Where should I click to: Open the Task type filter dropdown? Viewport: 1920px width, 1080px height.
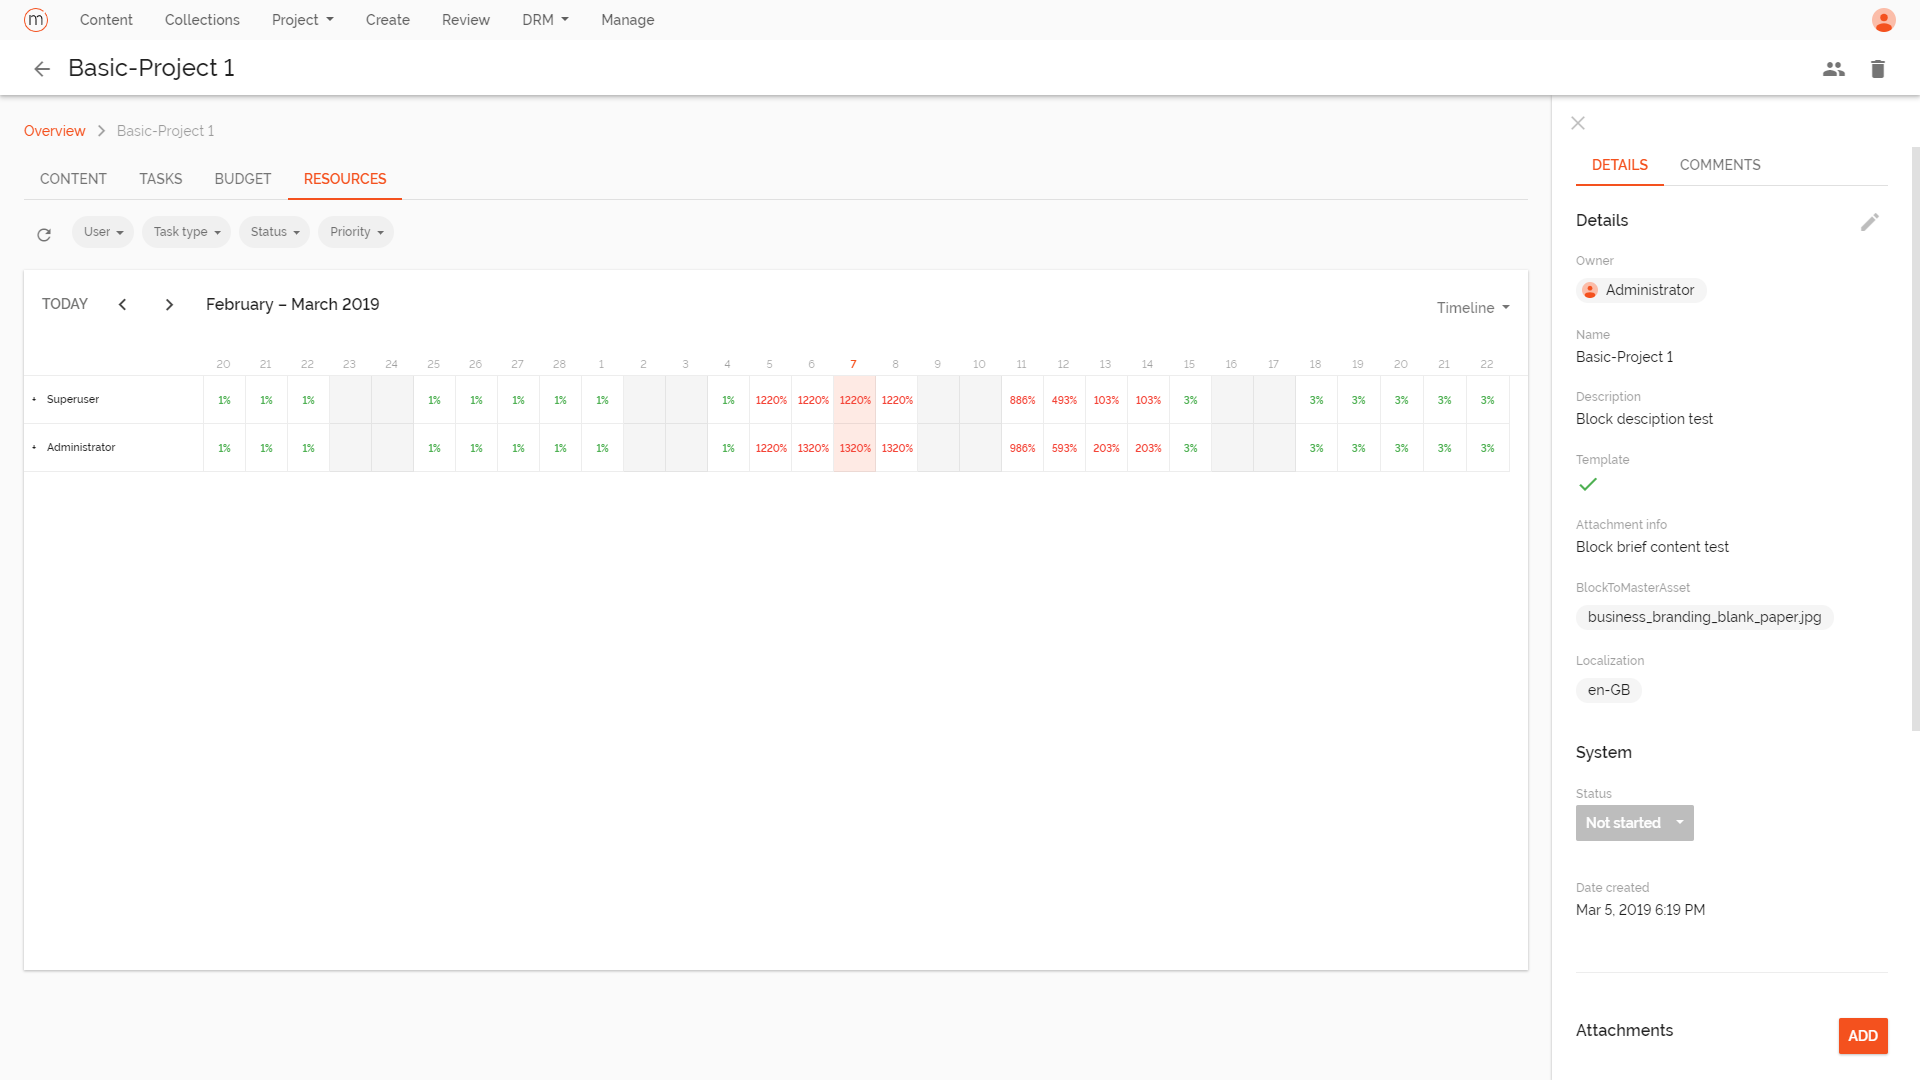pos(186,232)
